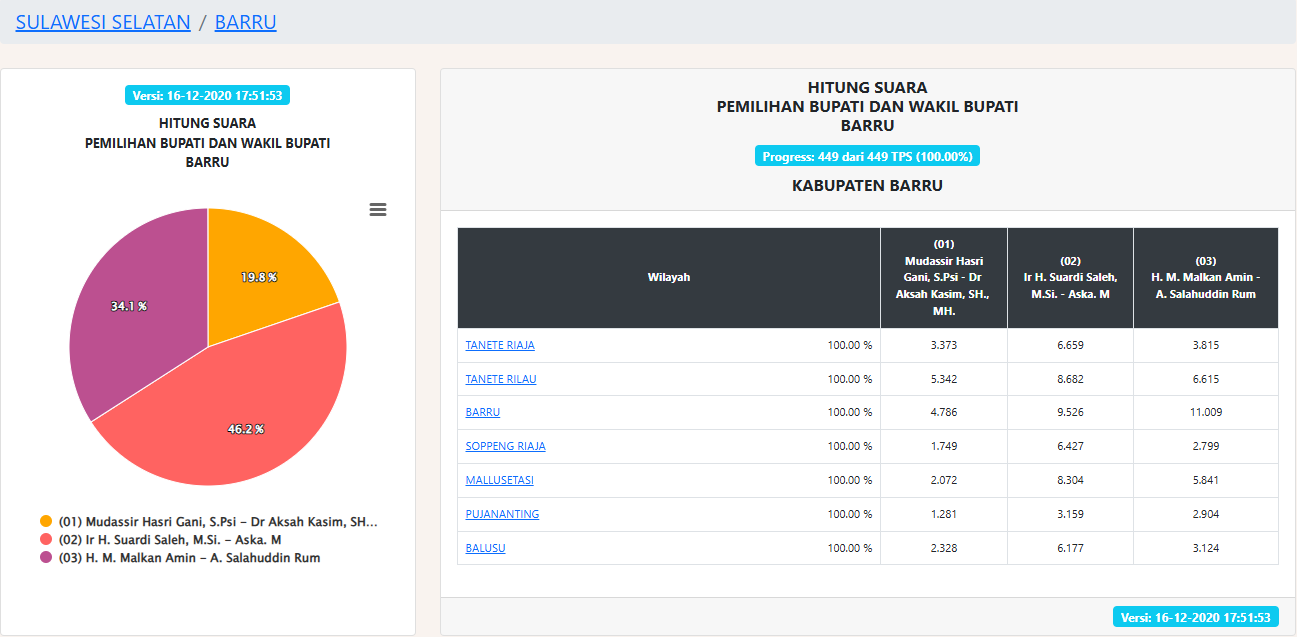Toggle candidate 03 Malkan Amin legend item
Screen dimensions: 1297x637
(x=189, y=558)
